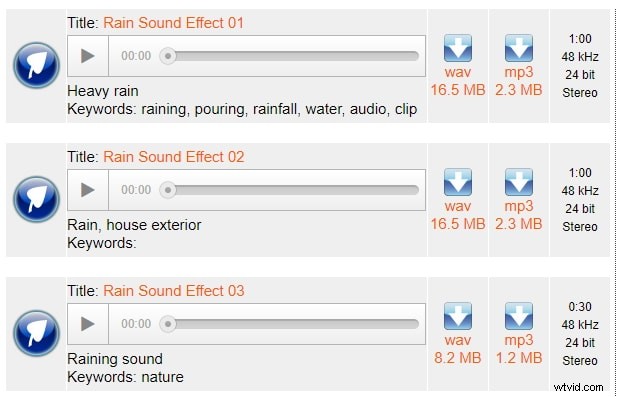Open Rain Sound Effect 02 title link
Screen dimensions: 624x397
pos(174,157)
